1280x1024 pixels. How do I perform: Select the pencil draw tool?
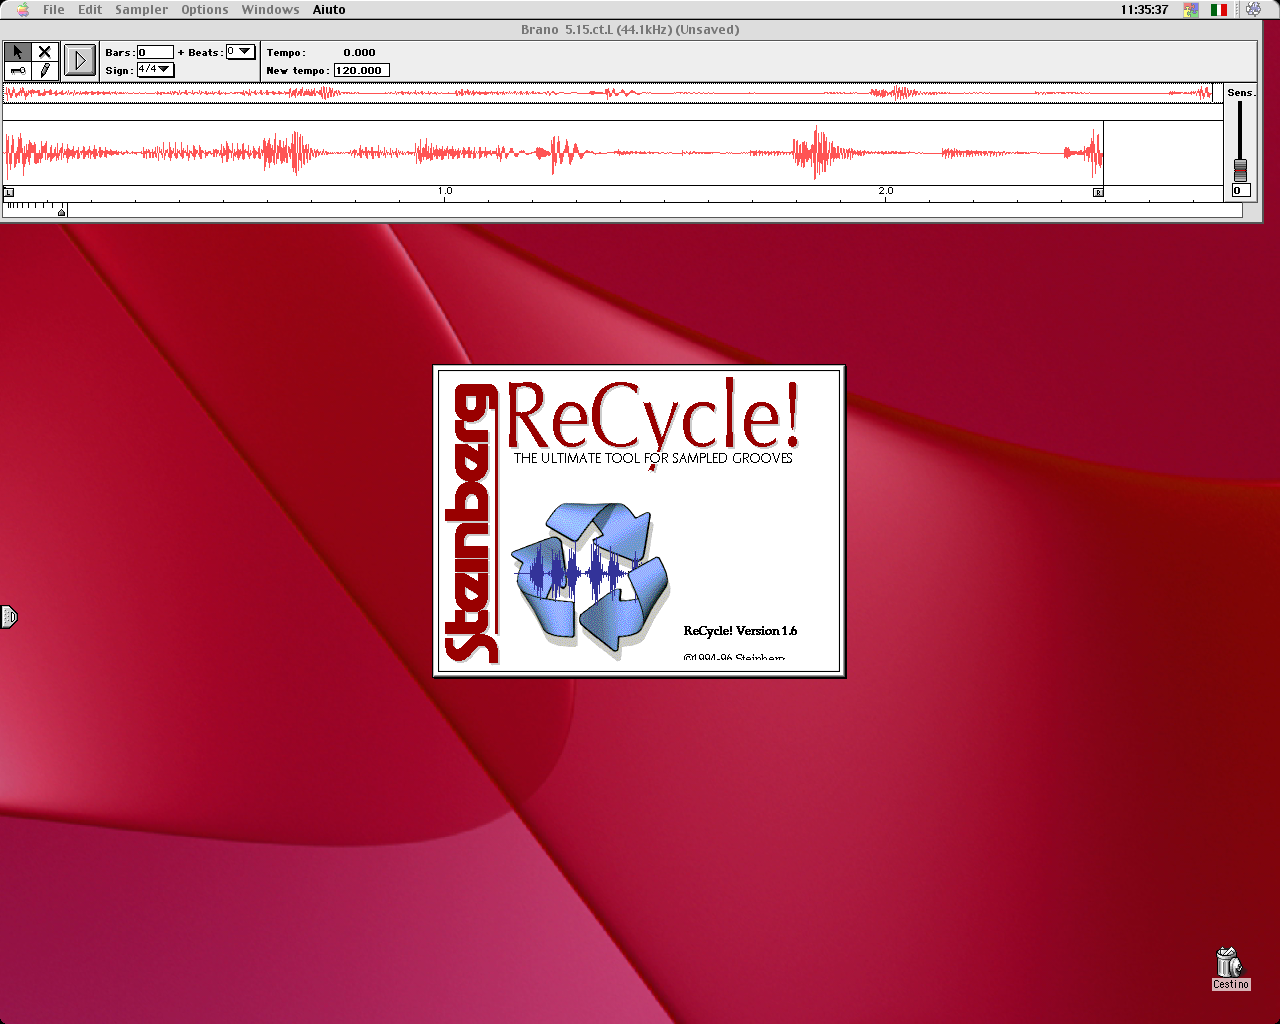[x=44, y=70]
